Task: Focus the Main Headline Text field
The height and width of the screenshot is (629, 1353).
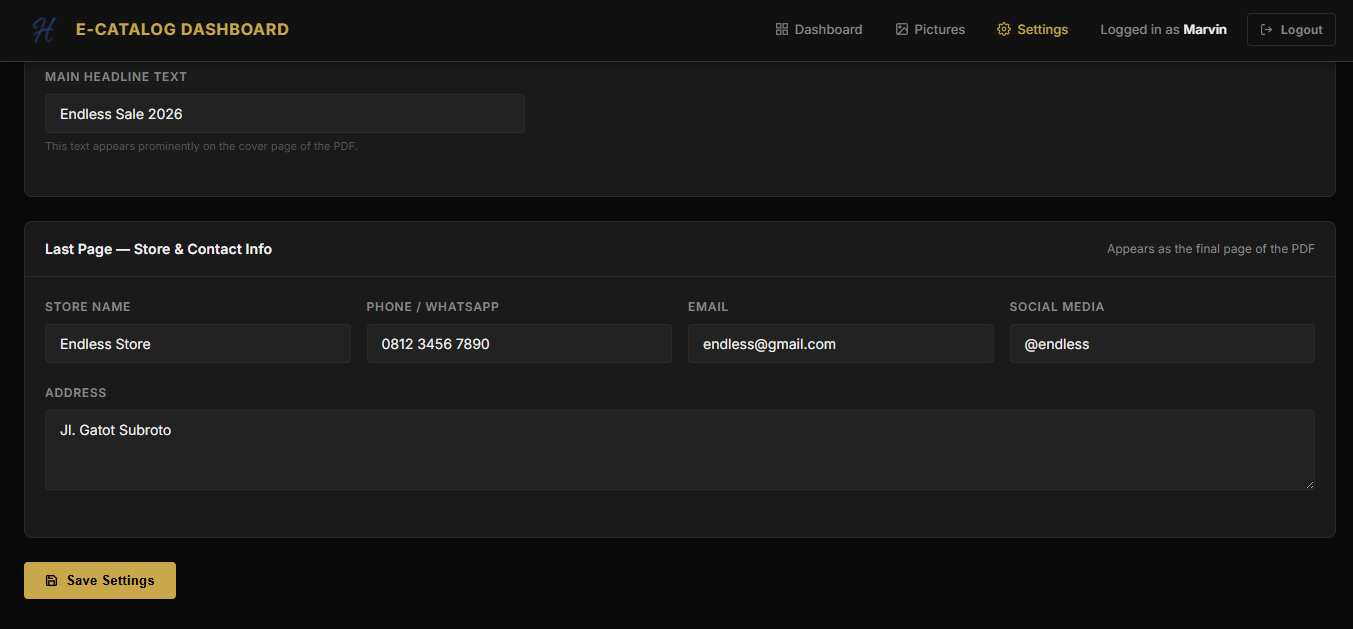Action: tap(285, 114)
